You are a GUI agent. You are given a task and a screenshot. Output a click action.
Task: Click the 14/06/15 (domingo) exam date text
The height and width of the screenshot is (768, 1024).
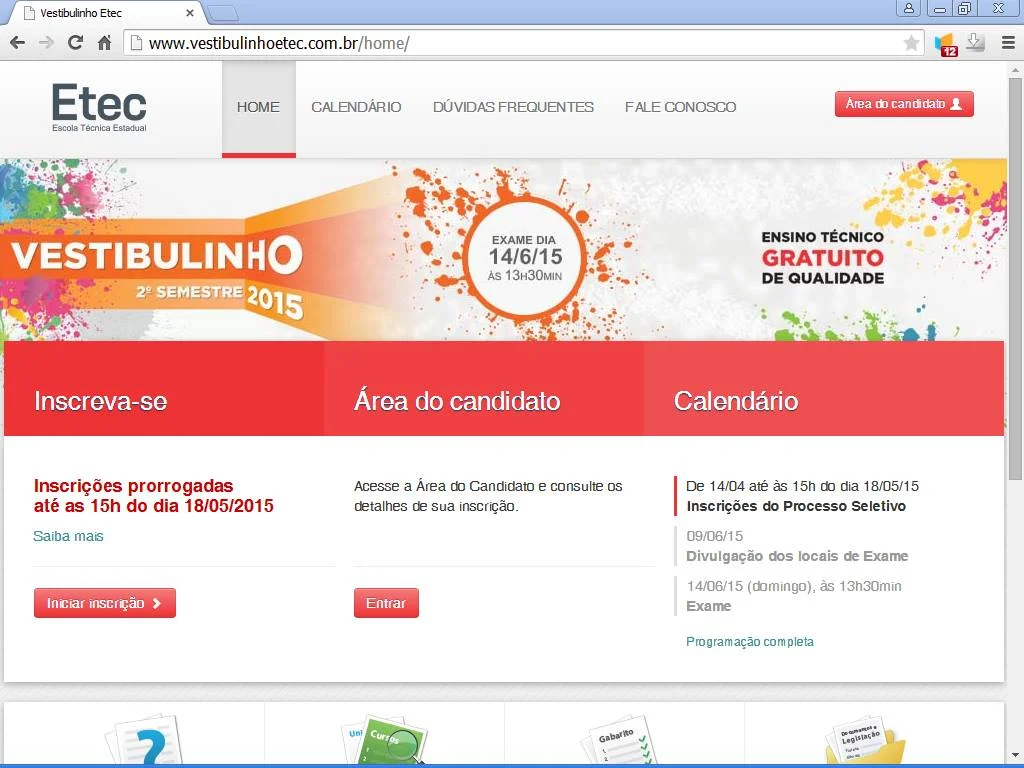pyautogui.click(x=793, y=586)
